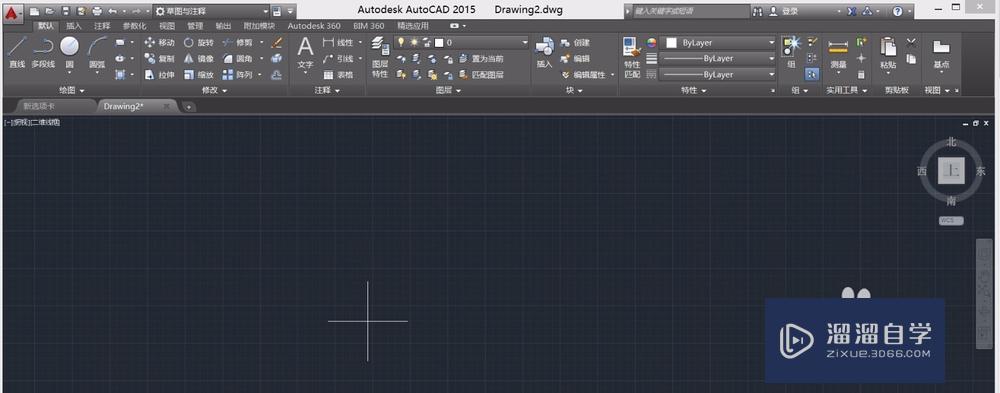Open Layer Properties (图层特性)

(x=380, y=57)
